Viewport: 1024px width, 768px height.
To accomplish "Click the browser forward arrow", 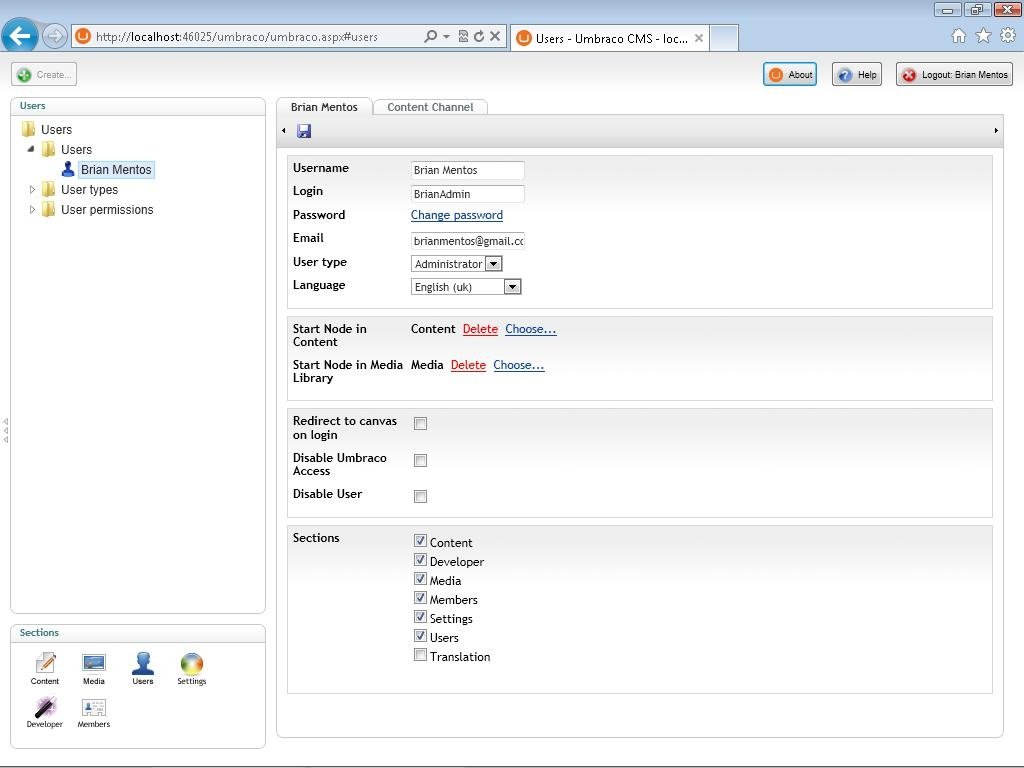I will point(55,36).
